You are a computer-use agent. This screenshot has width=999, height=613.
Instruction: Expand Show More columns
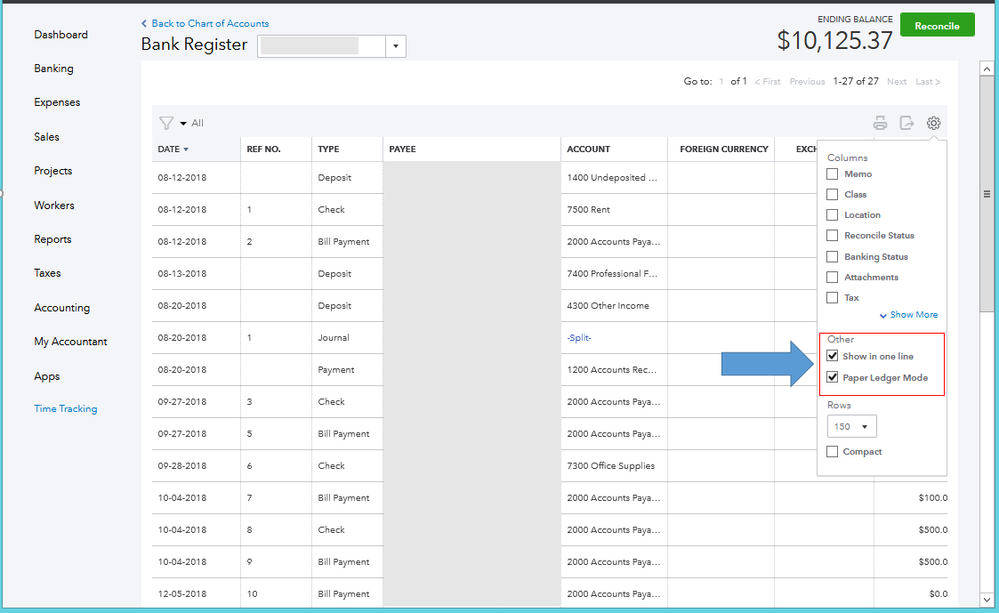[909, 315]
